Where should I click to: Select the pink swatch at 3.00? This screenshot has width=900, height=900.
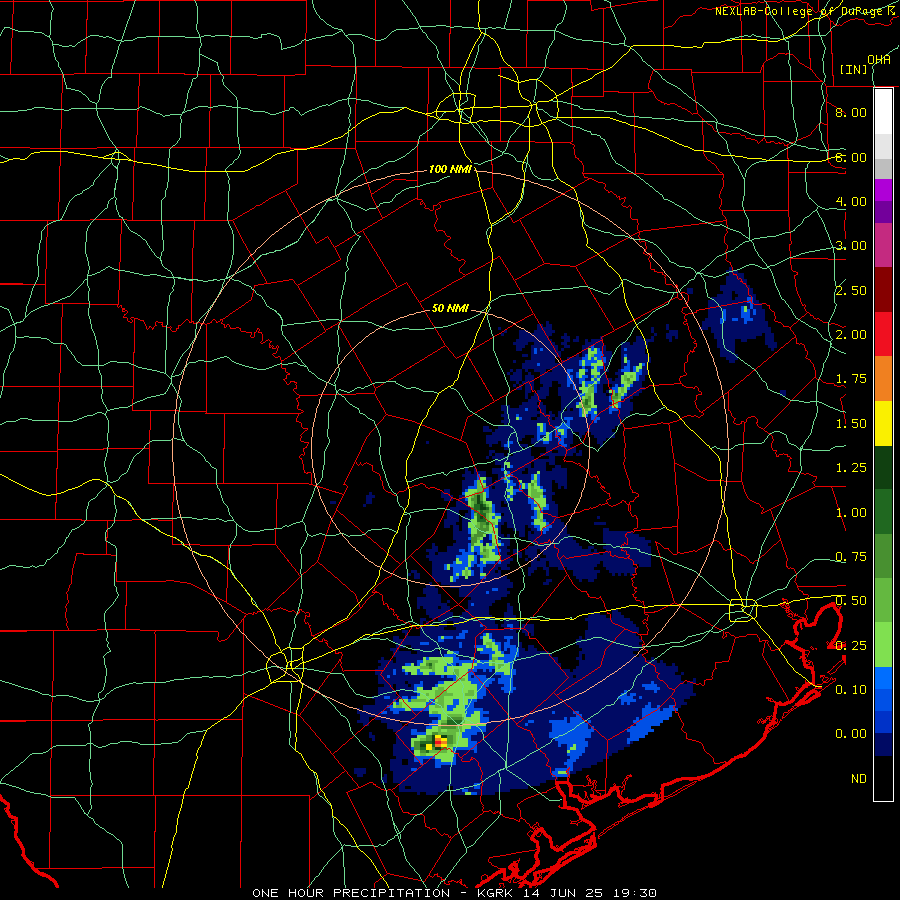tap(883, 245)
